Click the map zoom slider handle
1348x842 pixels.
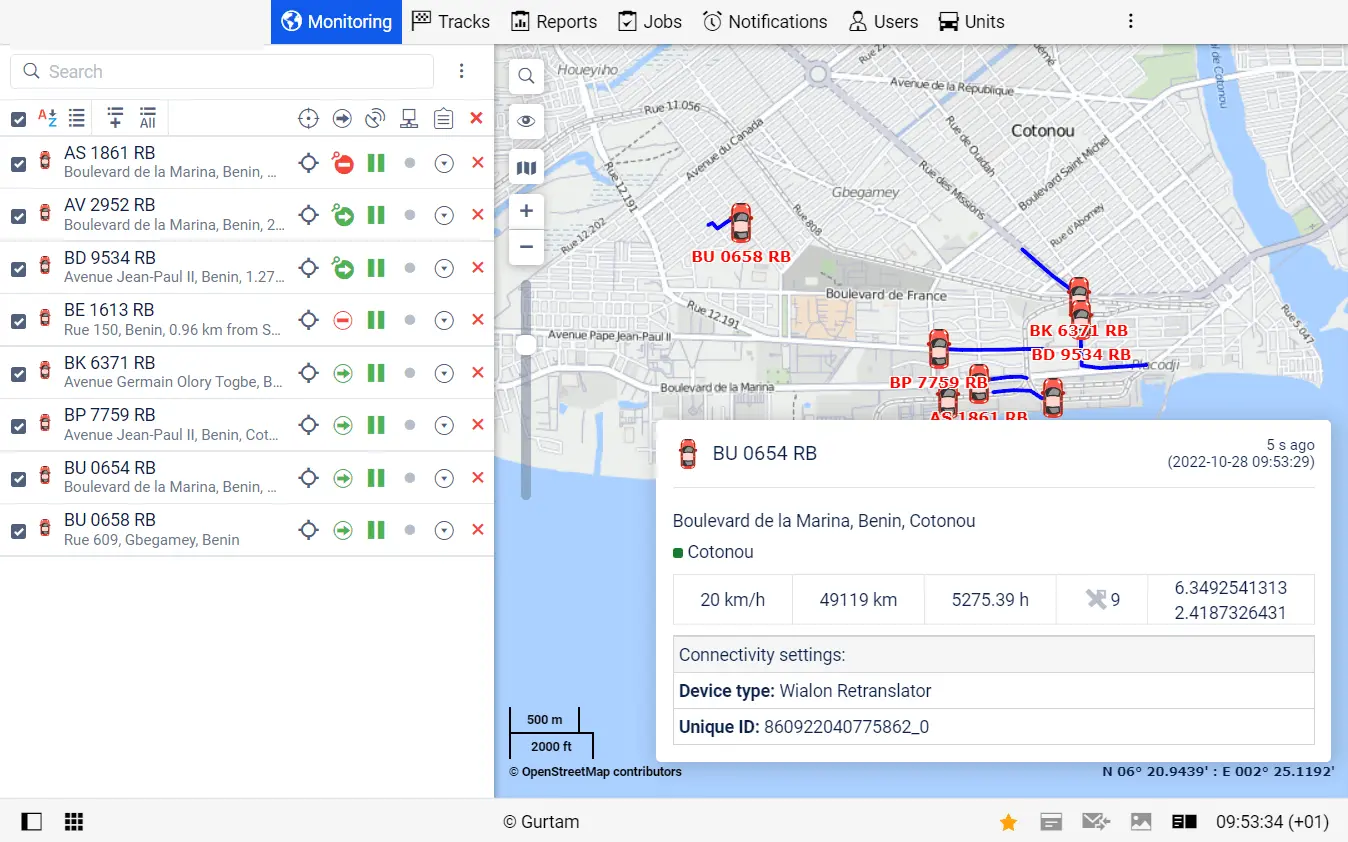[x=526, y=346]
